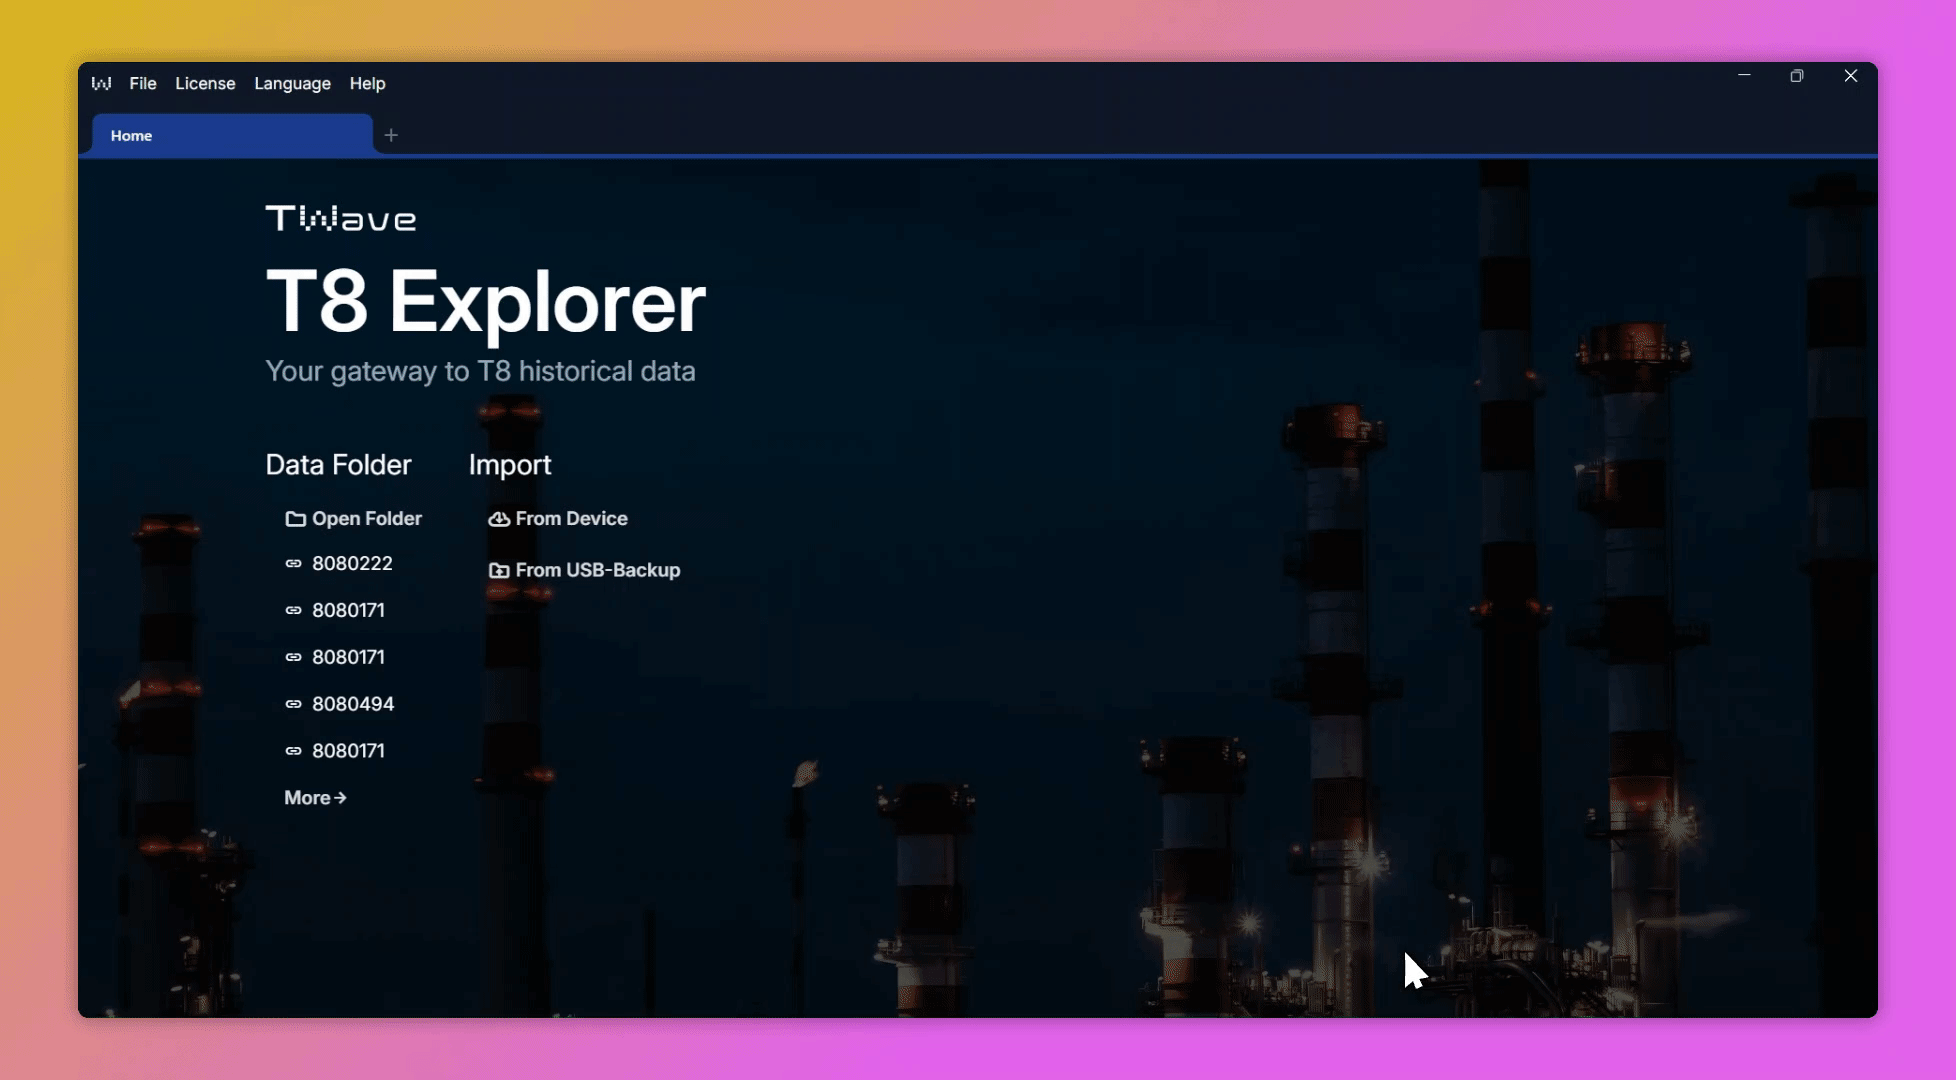Open the Help menu
The height and width of the screenshot is (1080, 1956).
[366, 84]
